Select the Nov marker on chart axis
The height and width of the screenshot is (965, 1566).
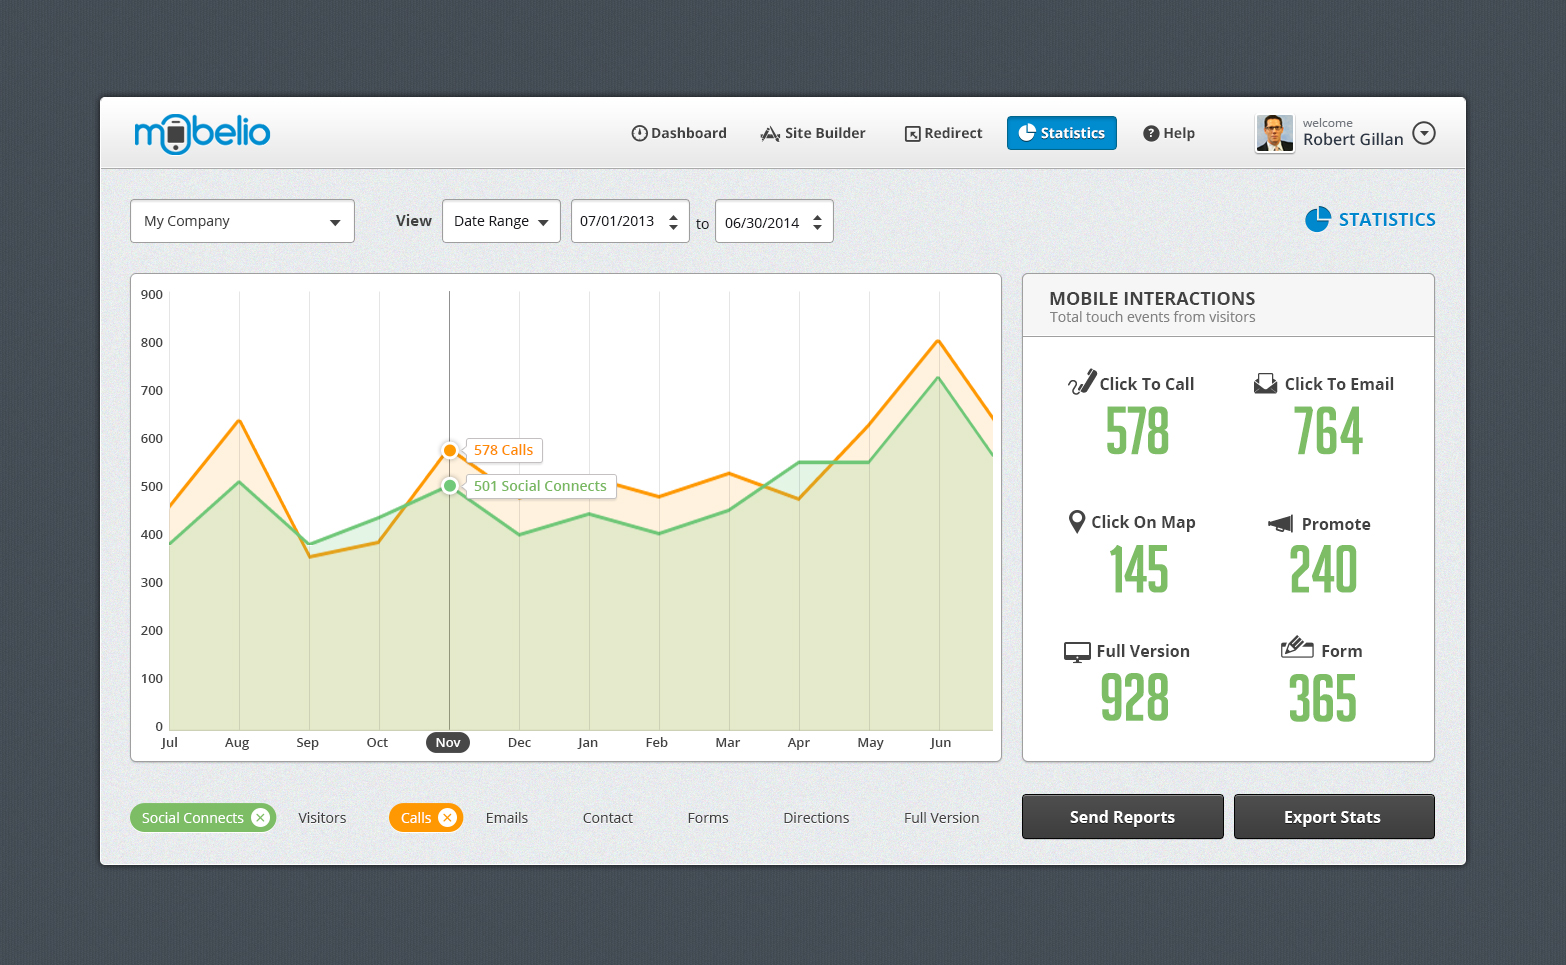[x=448, y=742]
